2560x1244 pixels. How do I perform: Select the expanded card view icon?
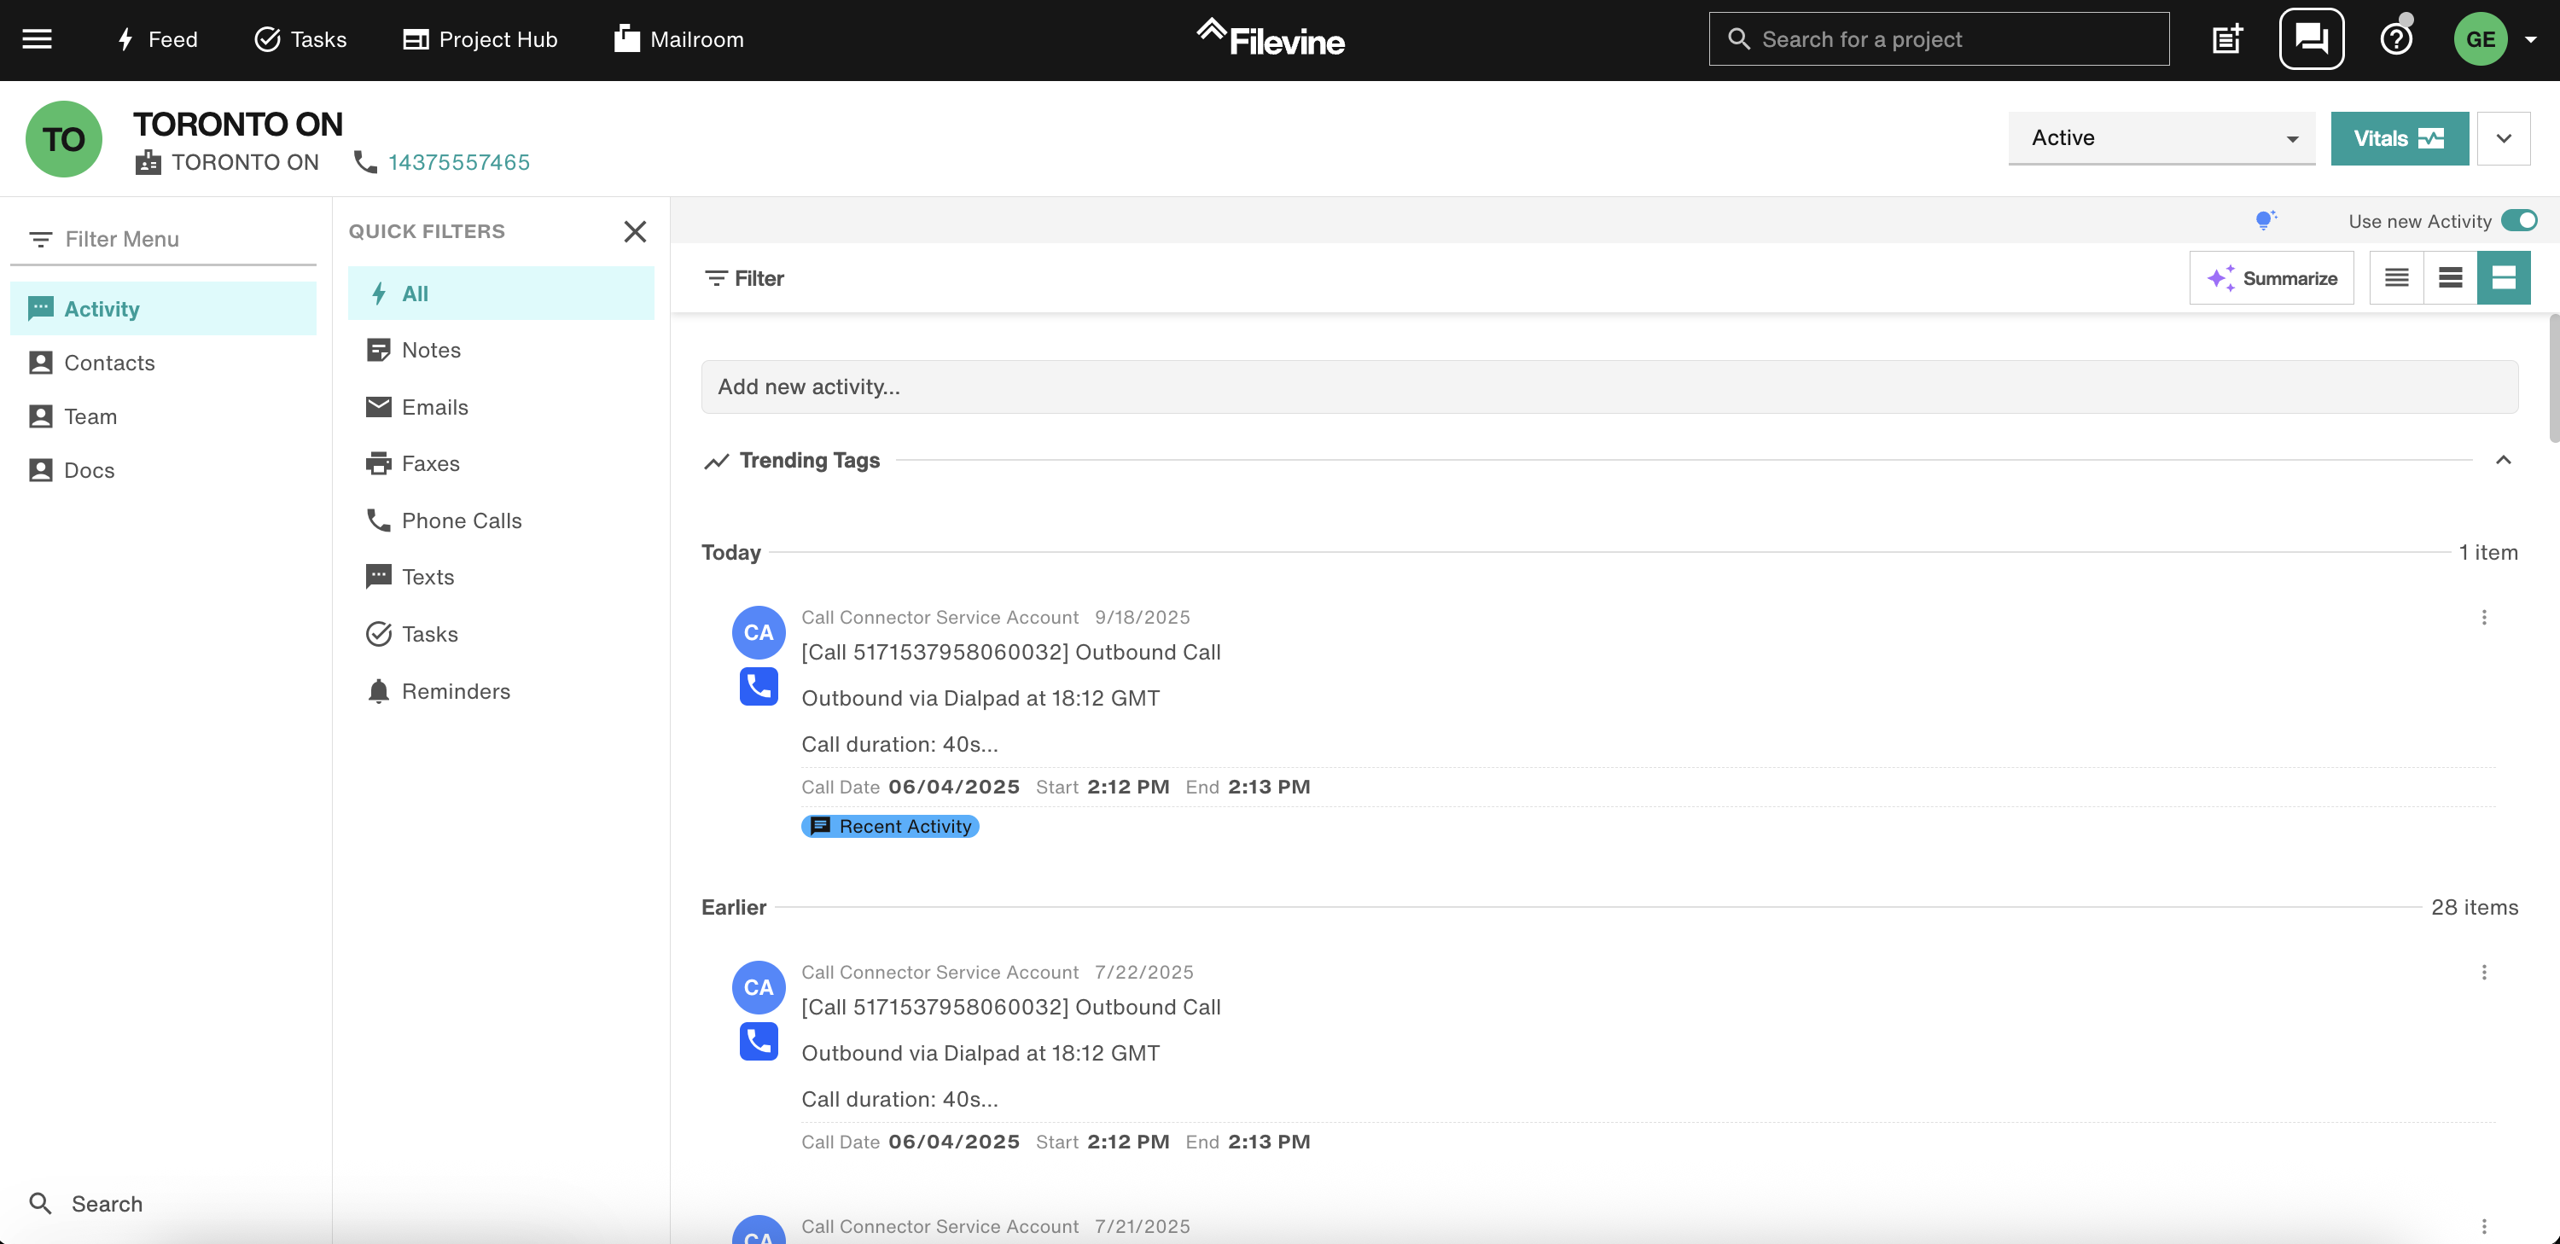[x=2503, y=278]
